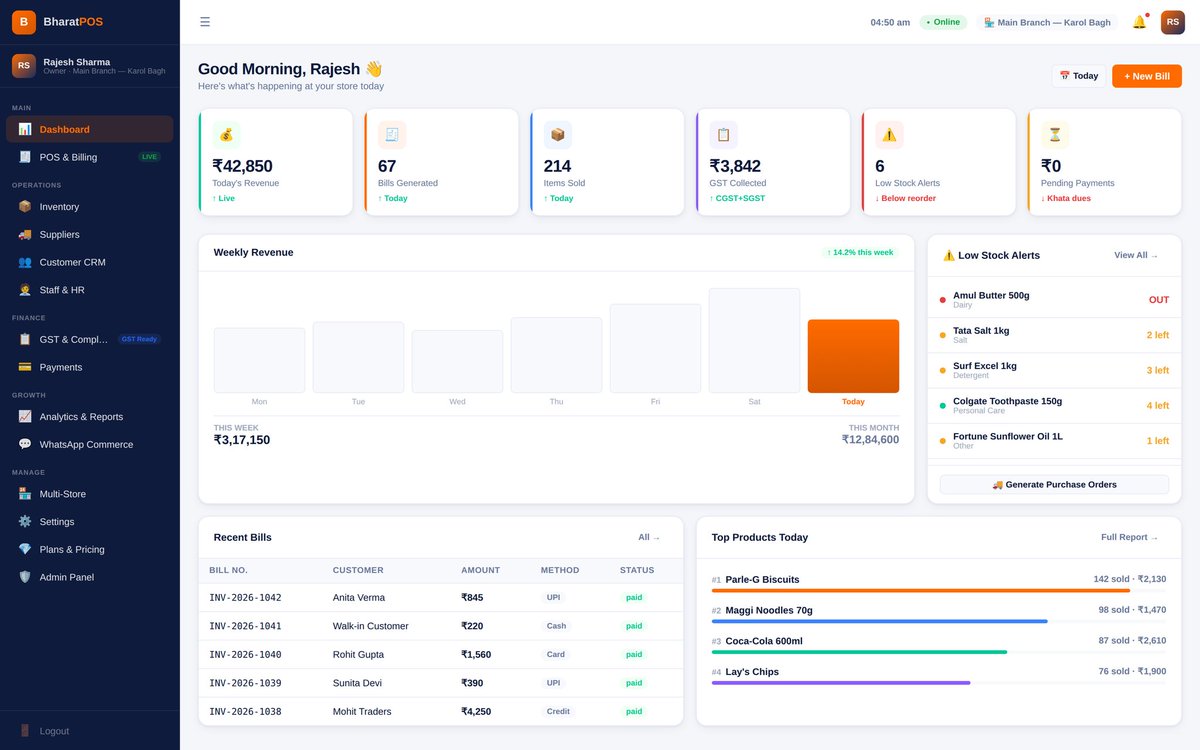Open Settings in the sidebar
Image resolution: width=1200 pixels, height=750 pixels.
click(90, 522)
